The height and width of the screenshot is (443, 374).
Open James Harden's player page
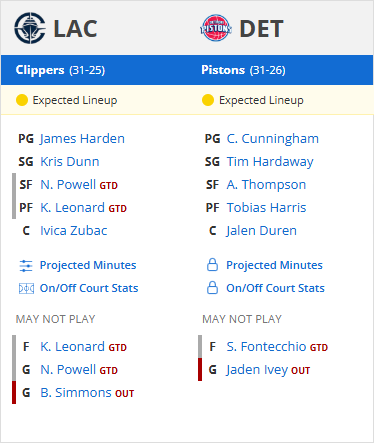tap(82, 139)
